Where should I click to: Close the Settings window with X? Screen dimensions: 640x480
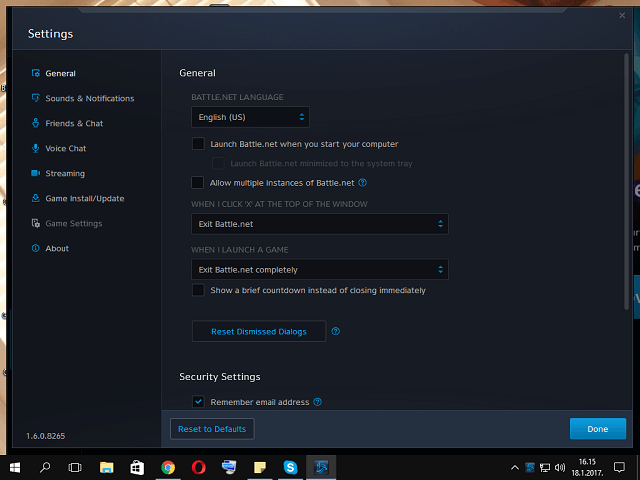622,15
